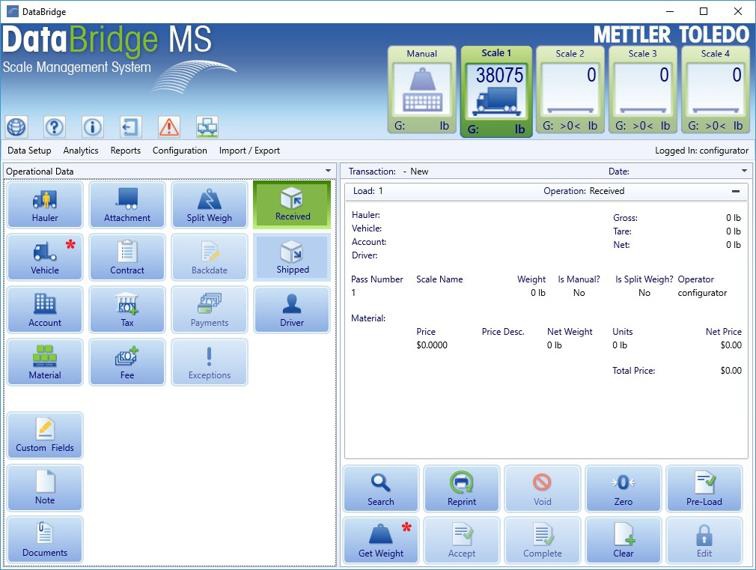This screenshot has width=756, height=570.
Task: Click the Is Manual? header
Action: [x=579, y=279]
